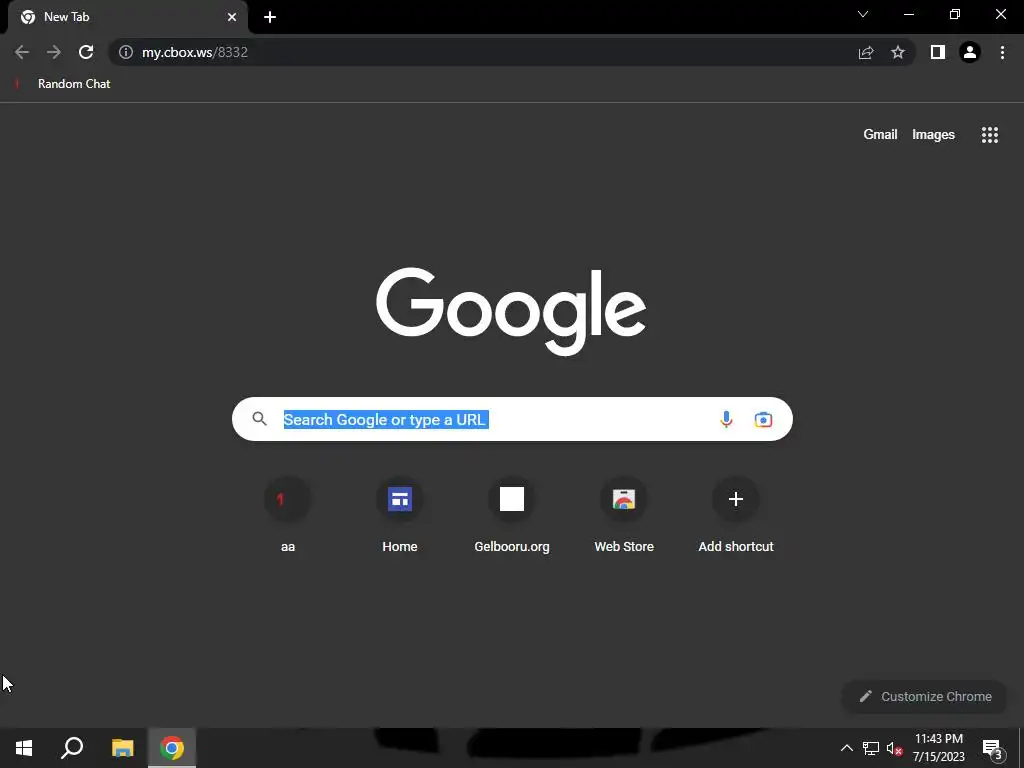This screenshot has width=1024, height=768.
Task: Share this page icon in address bar
Action: coord(866,52)
